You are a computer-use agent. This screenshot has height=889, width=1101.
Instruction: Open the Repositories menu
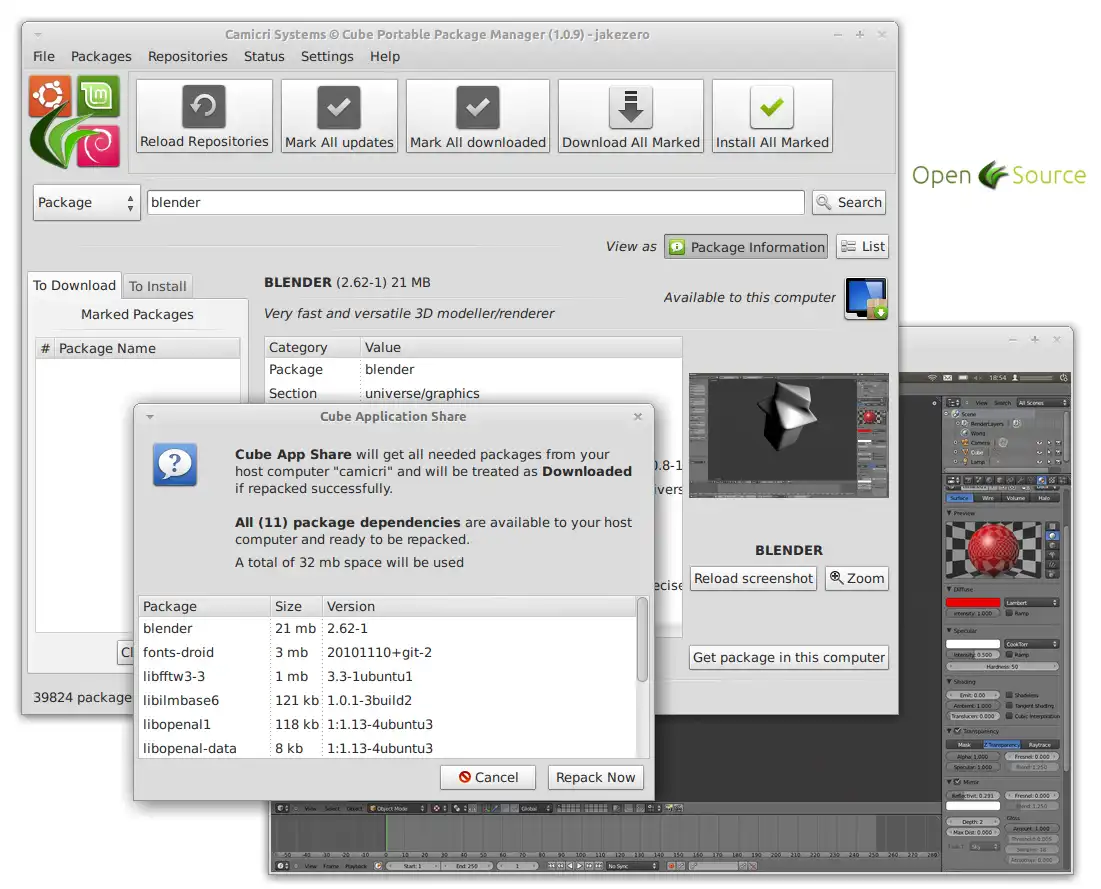point(187,56)
